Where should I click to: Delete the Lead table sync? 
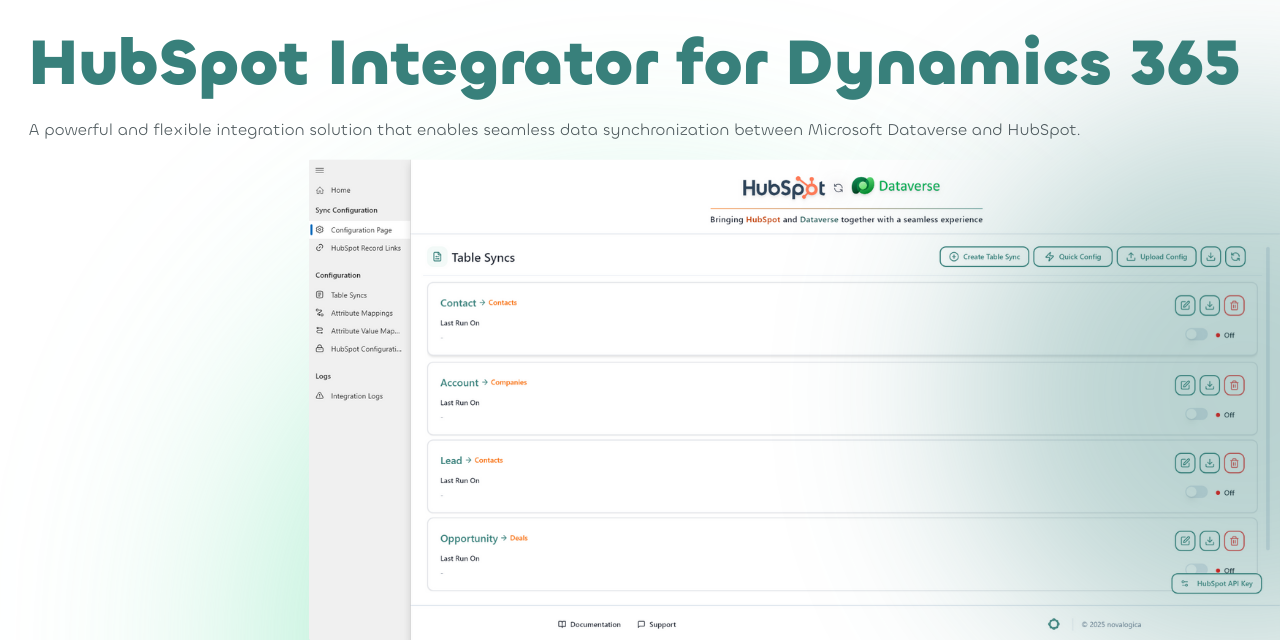tap(1235, 463)
